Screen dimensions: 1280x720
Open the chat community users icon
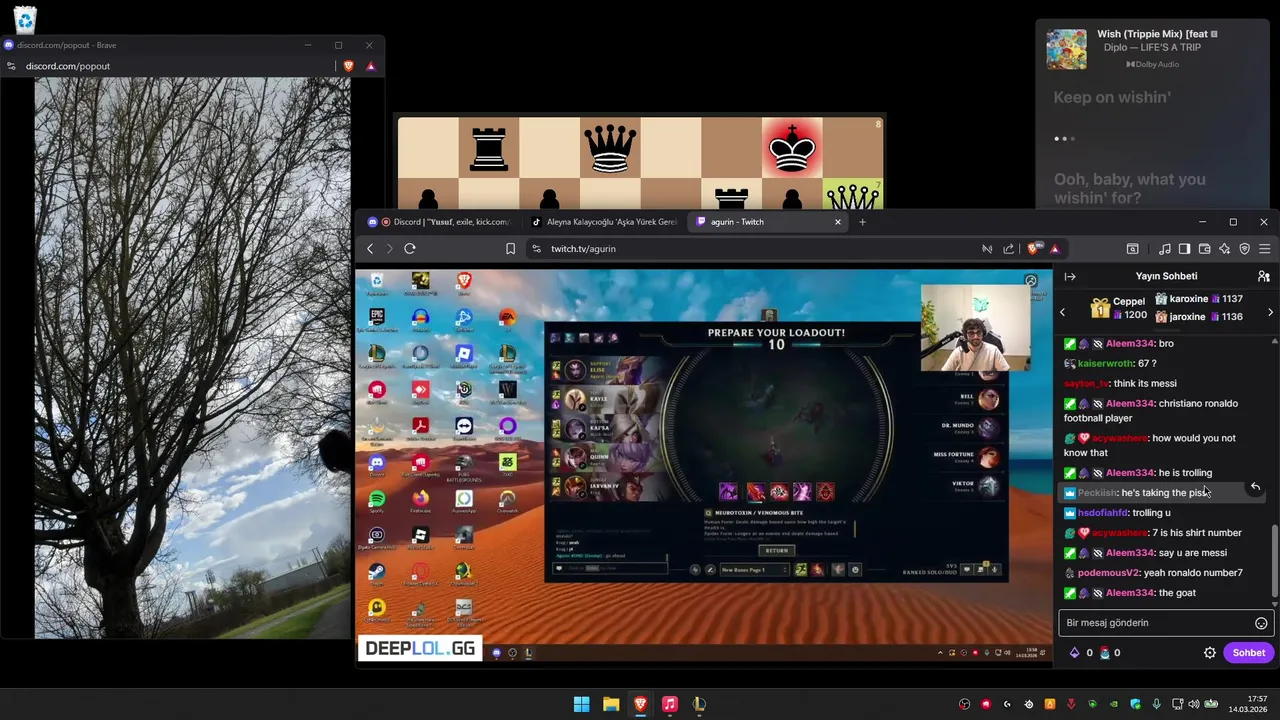point(1264,276)
